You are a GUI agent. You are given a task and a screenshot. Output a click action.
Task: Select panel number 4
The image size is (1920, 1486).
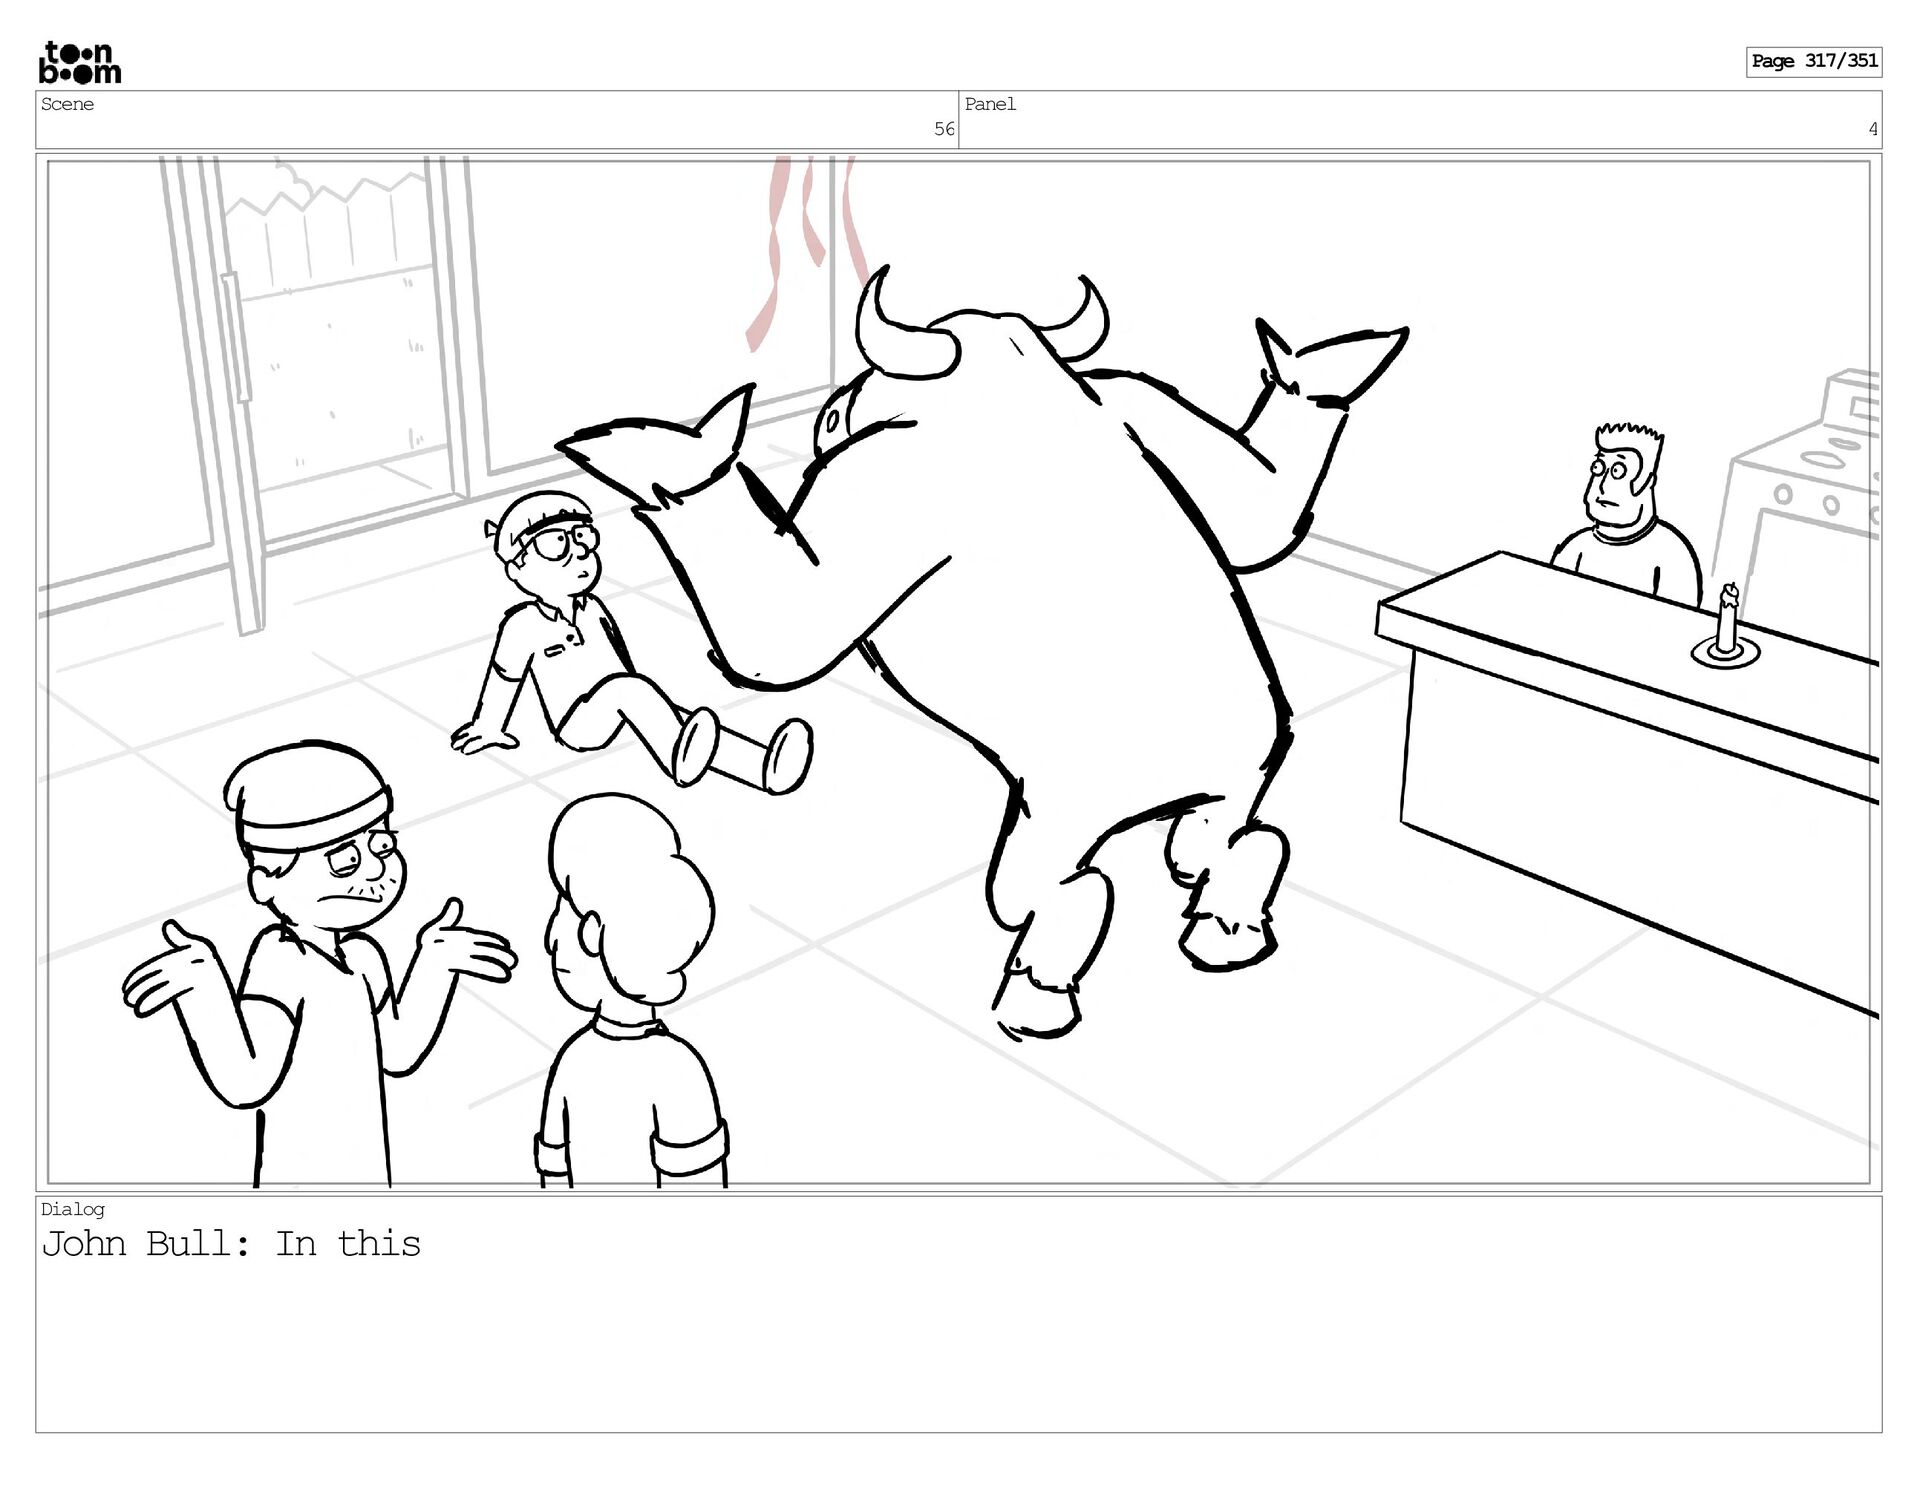tap(1872, 129)
